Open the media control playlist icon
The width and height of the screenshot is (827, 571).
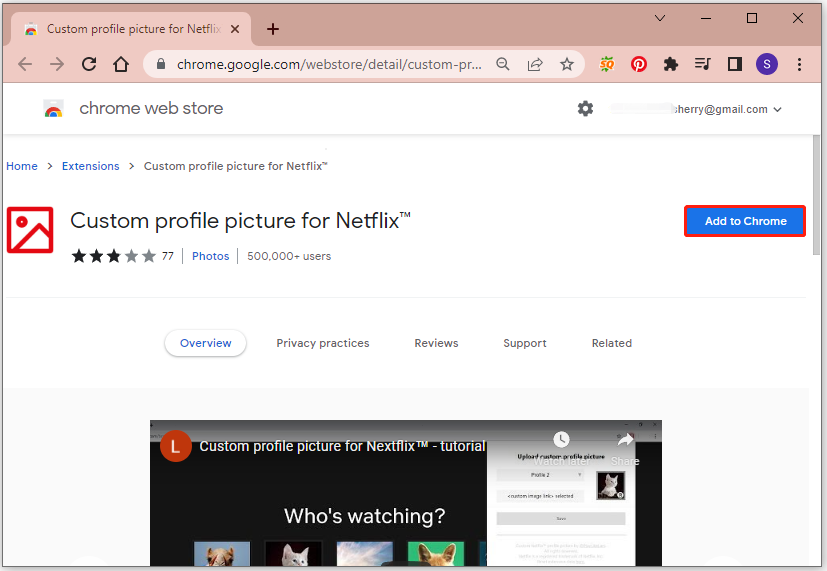click(703, 64)
